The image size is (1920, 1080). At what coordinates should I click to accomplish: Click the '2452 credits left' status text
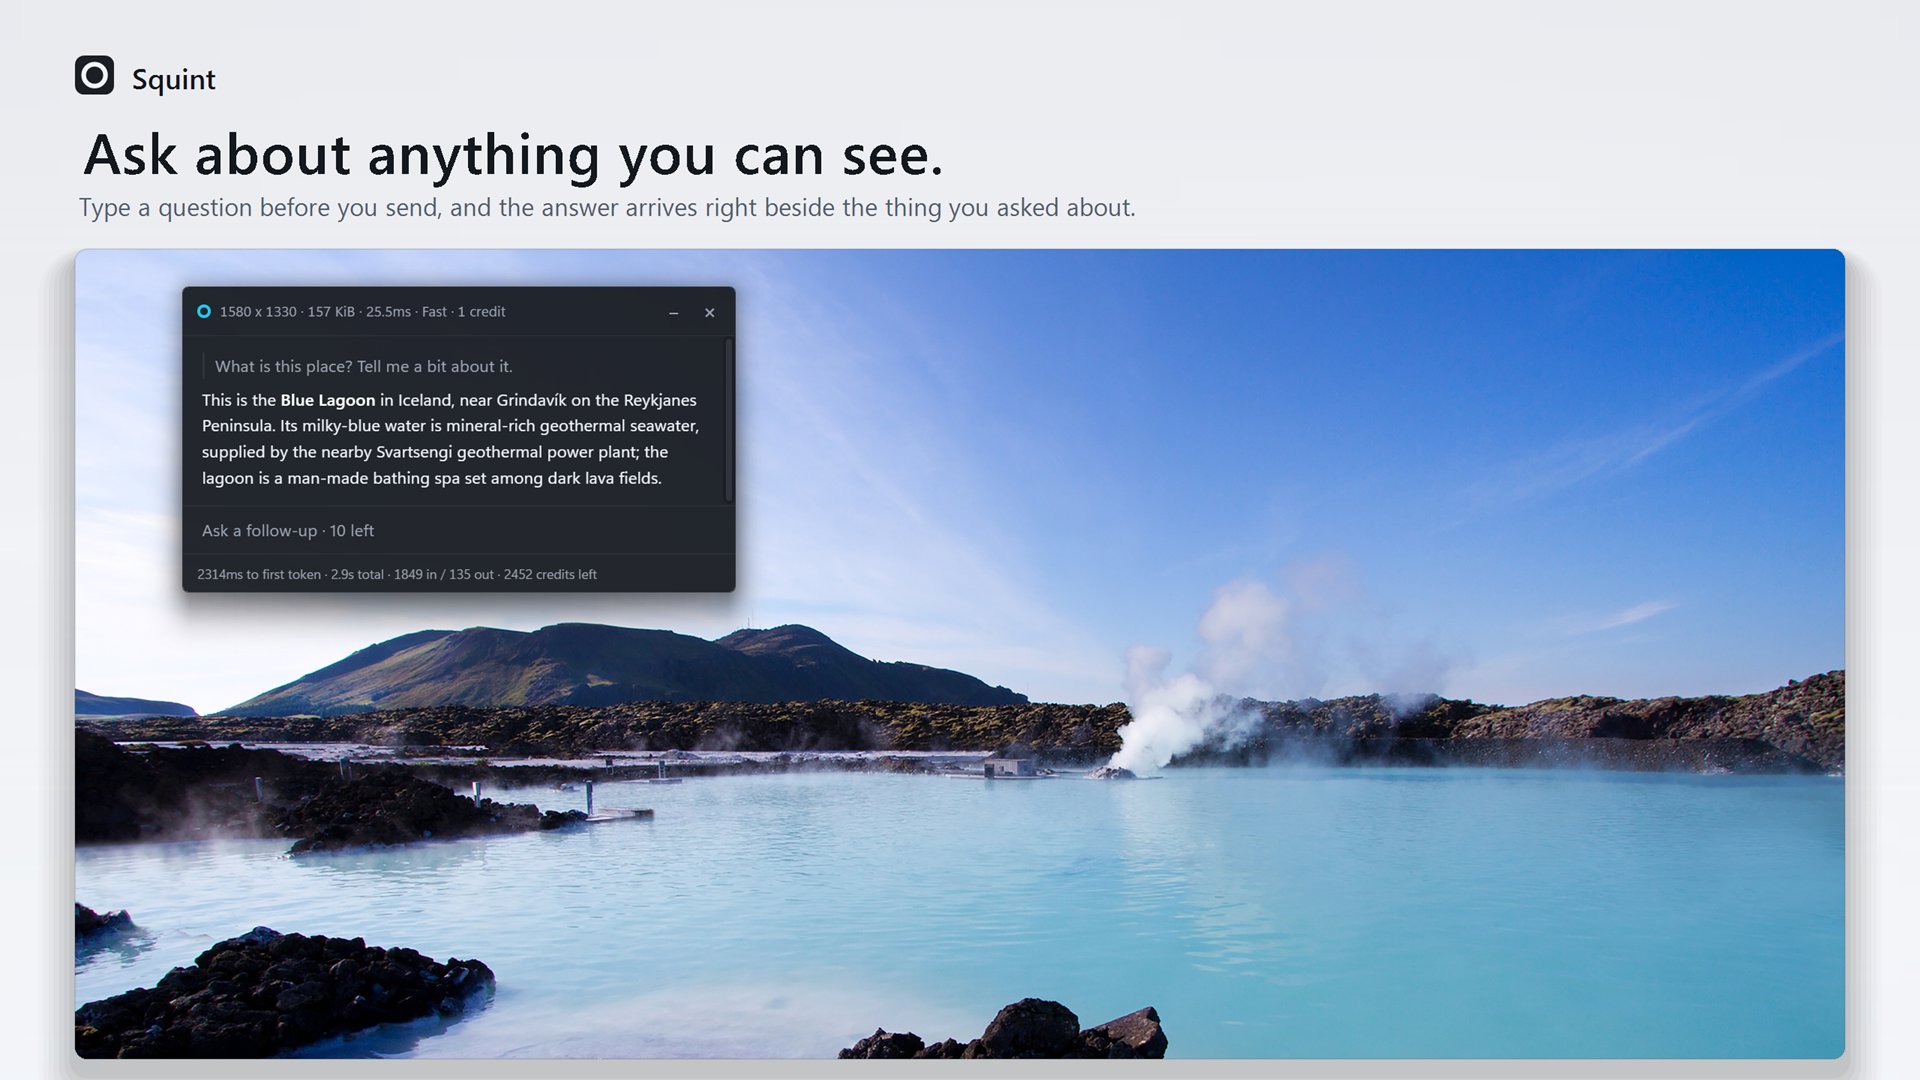pyautogui.click(x=550, y=575)
